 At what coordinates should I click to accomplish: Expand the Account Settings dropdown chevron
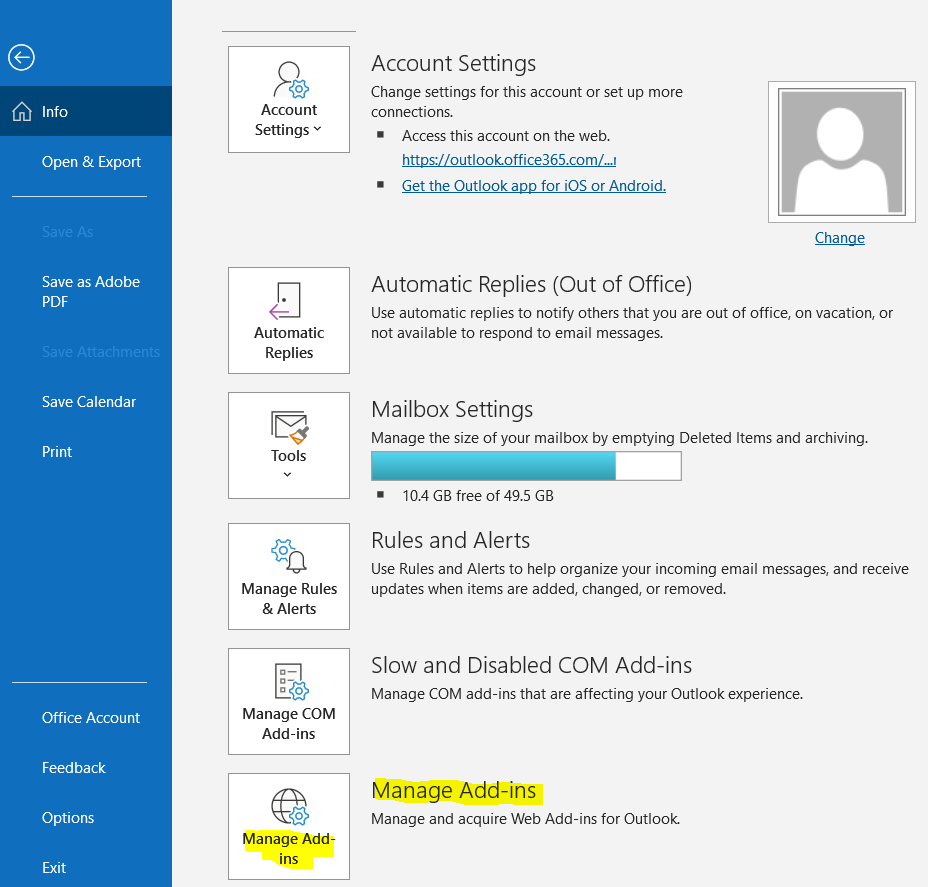pos(317,129)
